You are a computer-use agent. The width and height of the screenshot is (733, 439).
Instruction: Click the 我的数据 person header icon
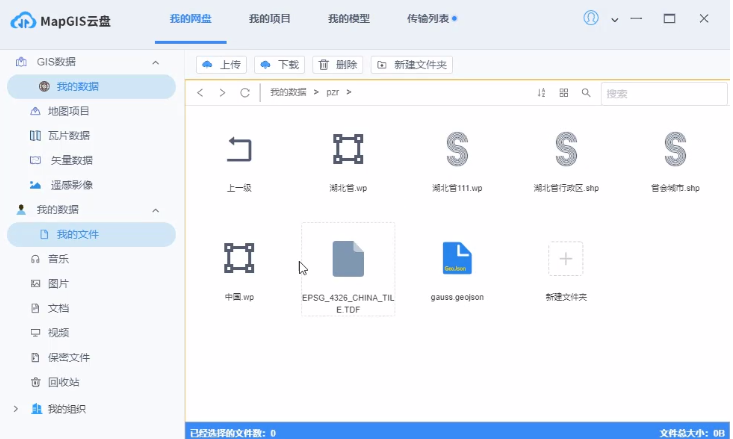click(21, 209)
